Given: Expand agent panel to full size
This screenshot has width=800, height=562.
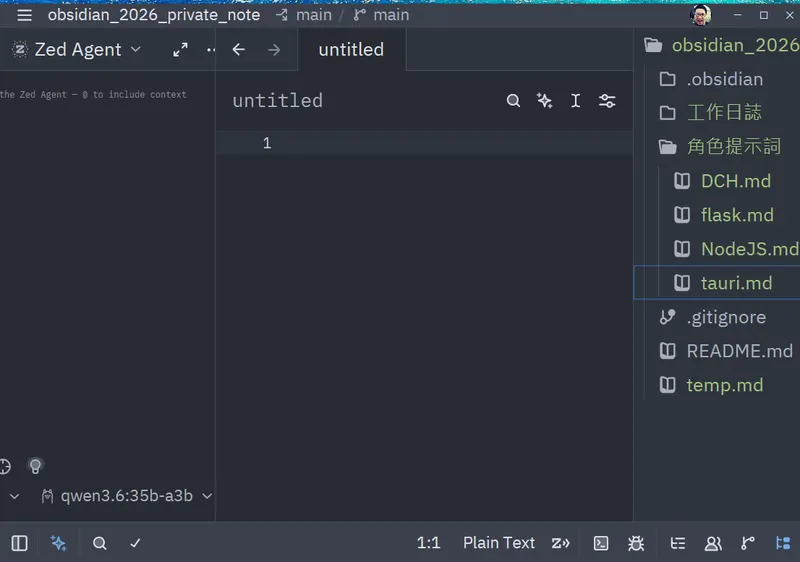Looking at the screenshot, I should point(180,49).
